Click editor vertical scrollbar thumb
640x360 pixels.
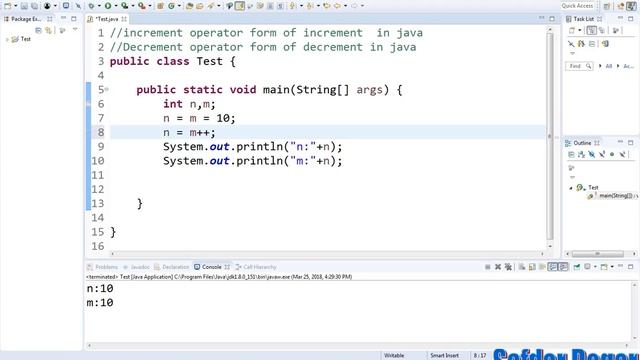550,137
